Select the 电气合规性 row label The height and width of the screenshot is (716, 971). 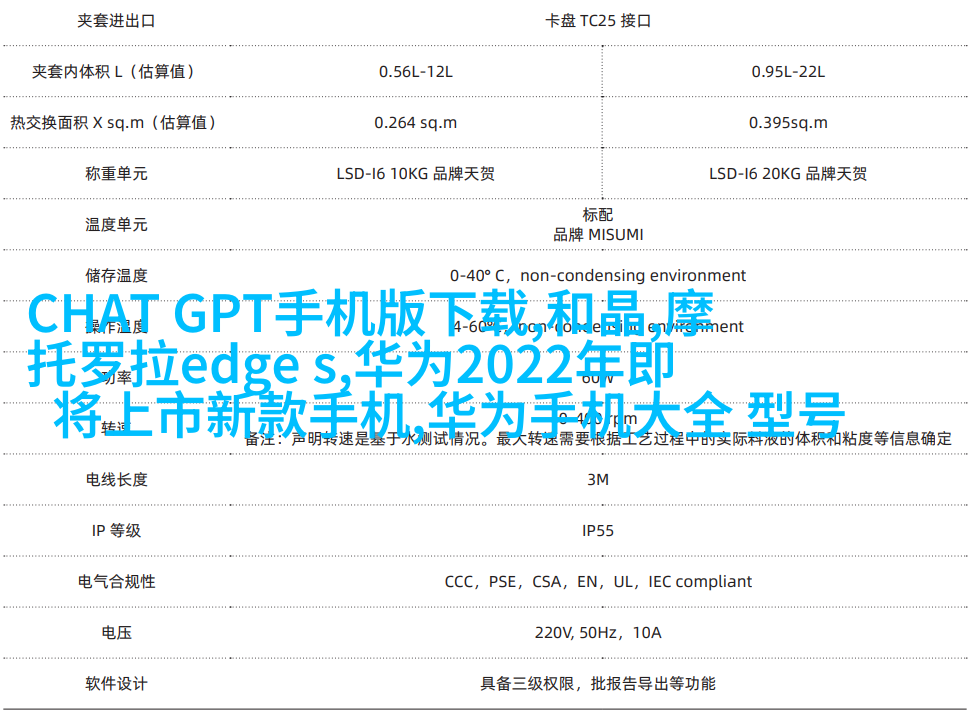coord(116,582)
